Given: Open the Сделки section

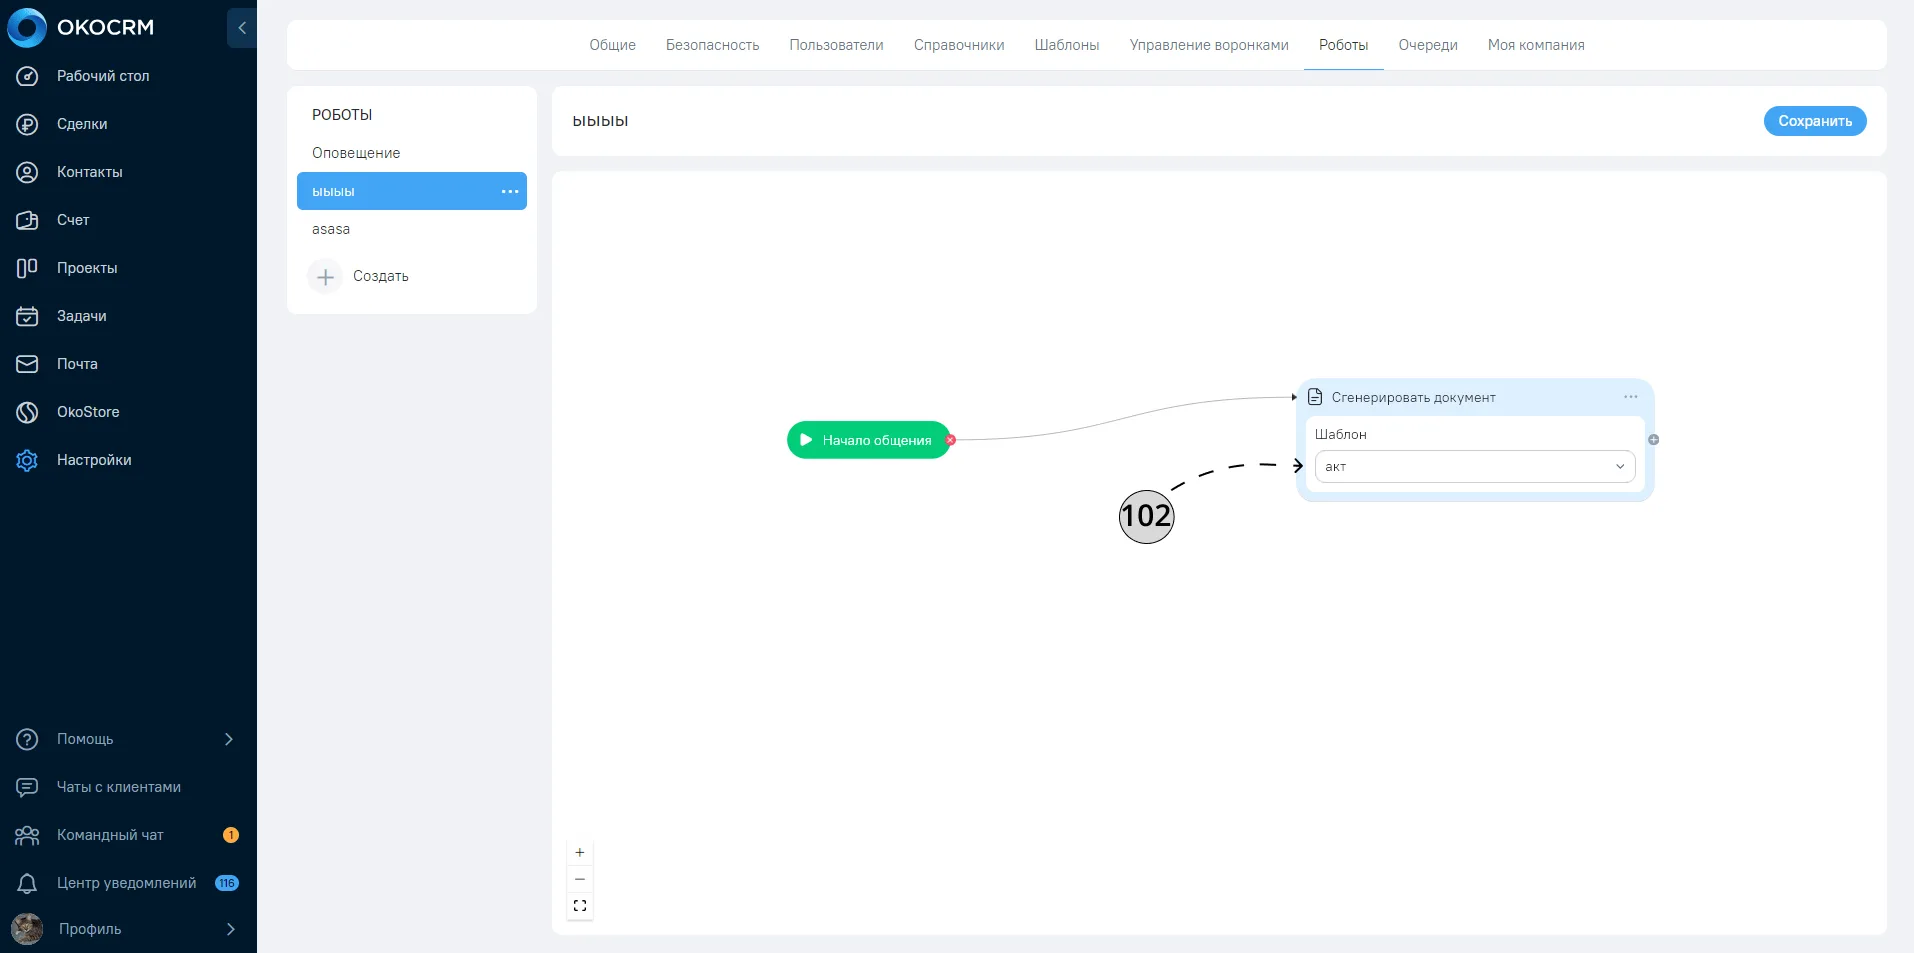Looking at the screenshot, I should [82, 124].
